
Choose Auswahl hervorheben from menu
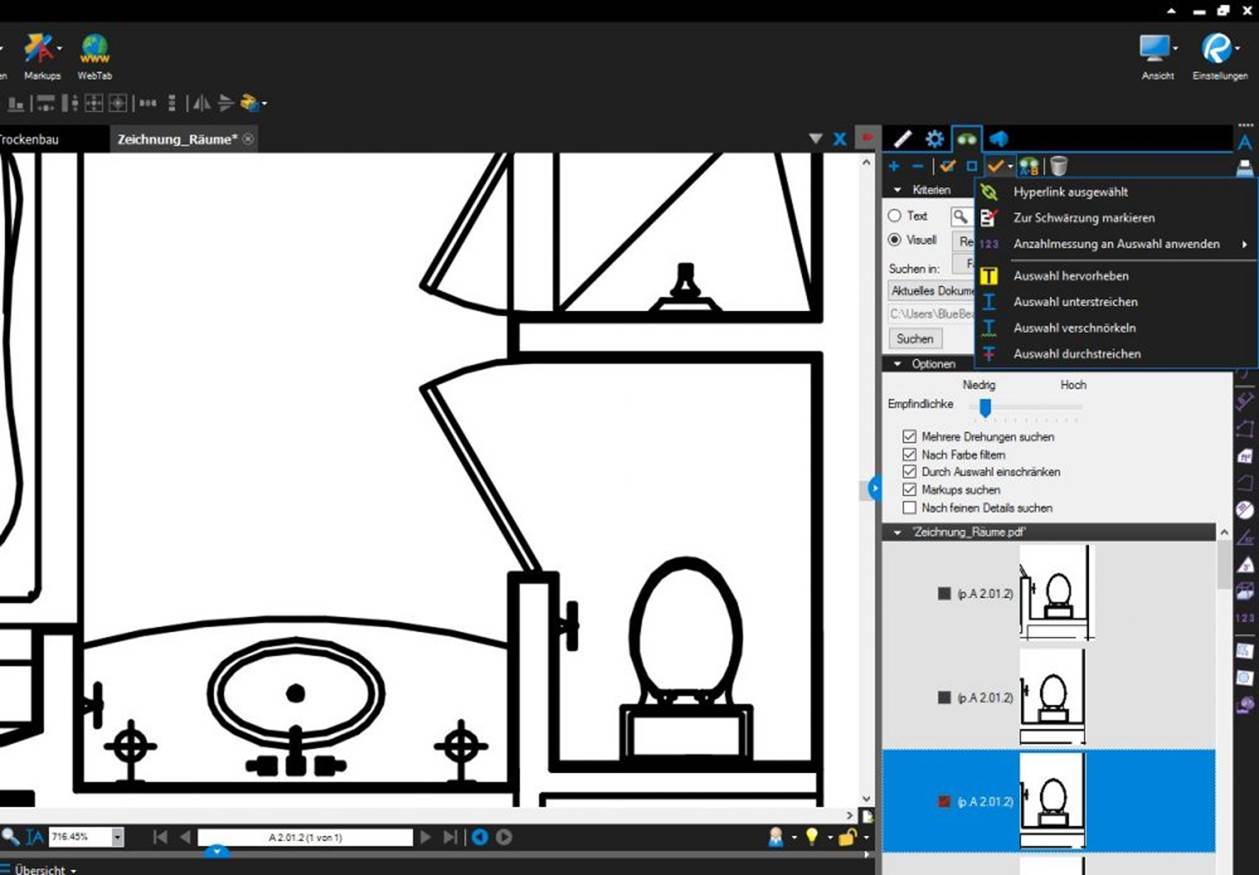1071,276
